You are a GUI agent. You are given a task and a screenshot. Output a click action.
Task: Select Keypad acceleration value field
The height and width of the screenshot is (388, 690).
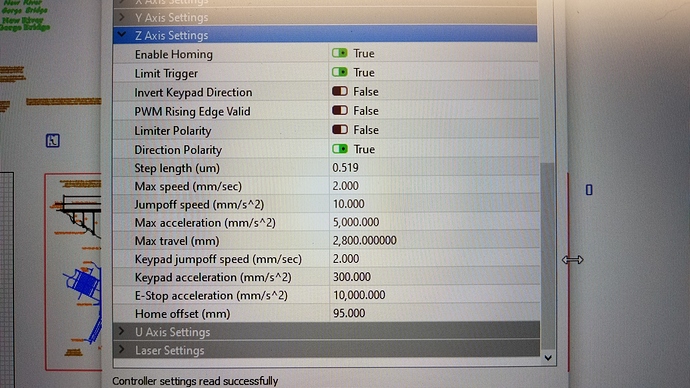tap(434, 277)
